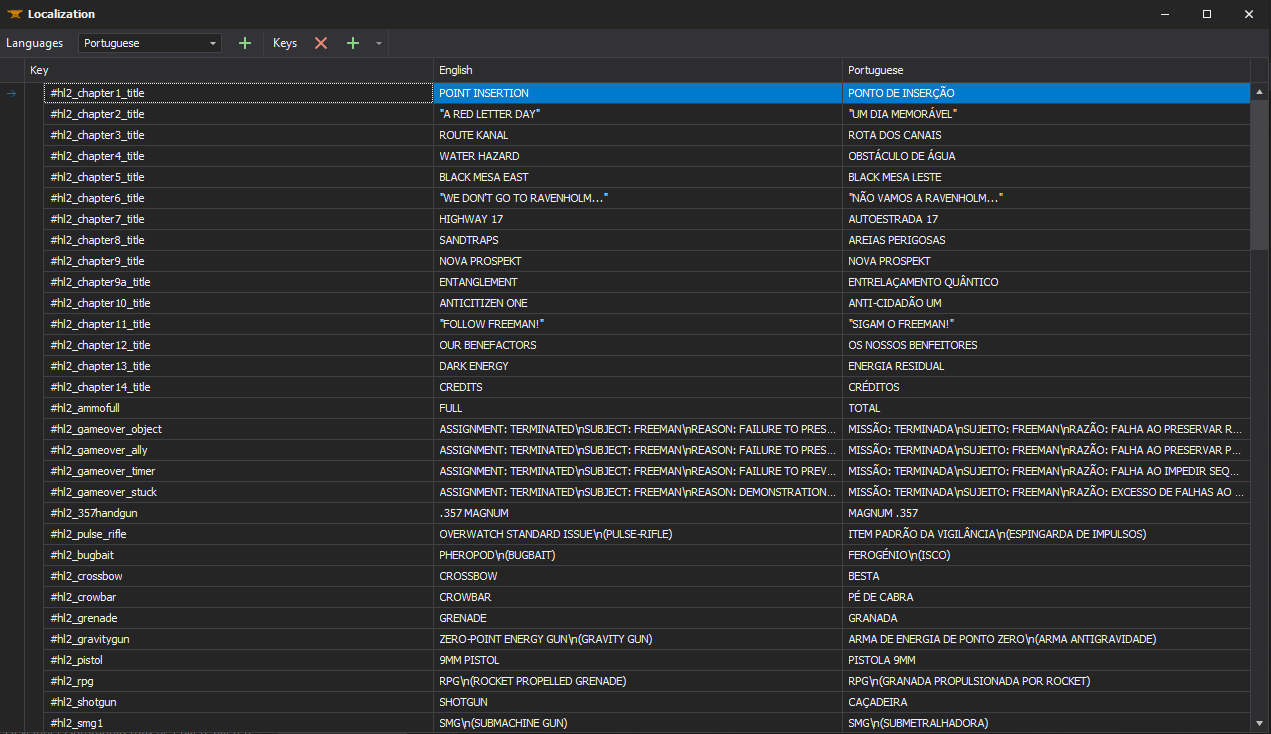Click the Languages label in the toolbar
The width and height of the screenshot is (1271, 734).
(x=35, y=43)
